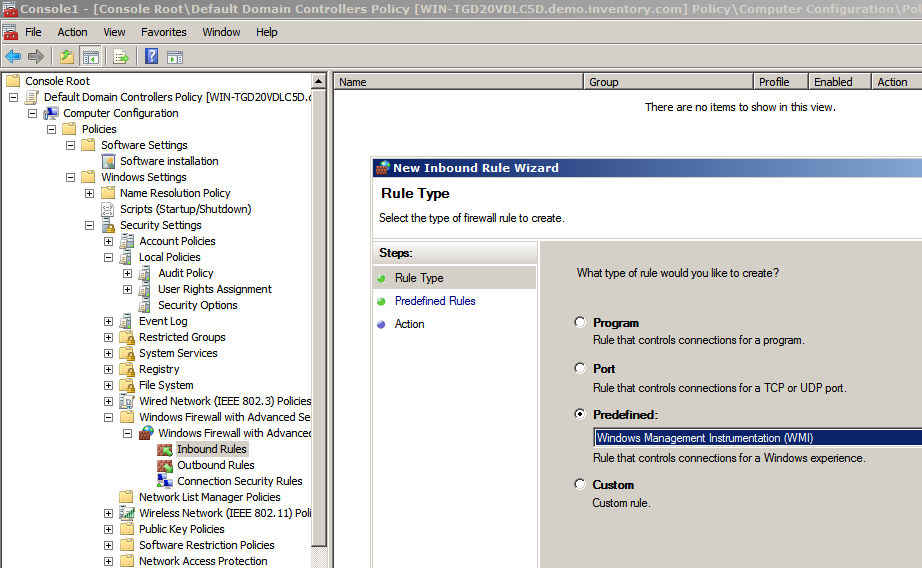Select the Custom rule type radio button
The height and width of the screenshot is (568, 922).
pos(580,484)
